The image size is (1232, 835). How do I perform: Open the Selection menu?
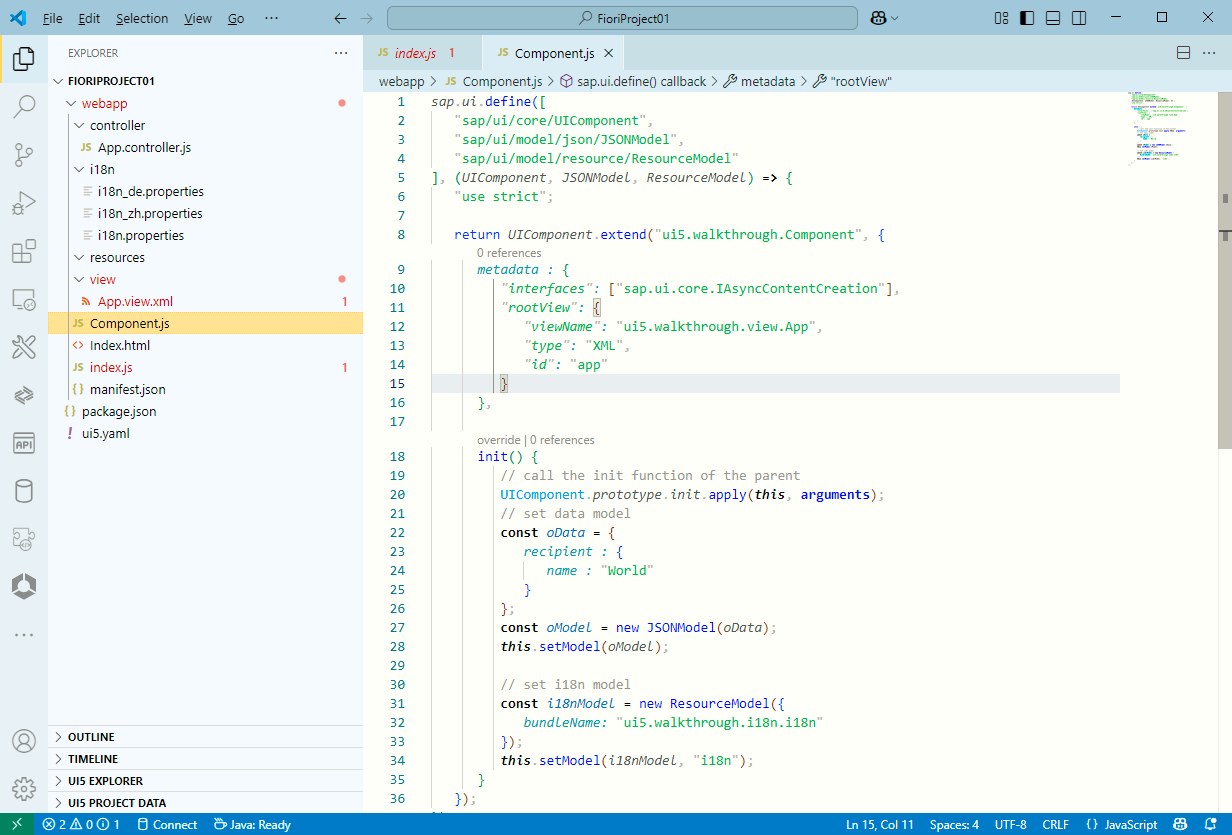142,18
